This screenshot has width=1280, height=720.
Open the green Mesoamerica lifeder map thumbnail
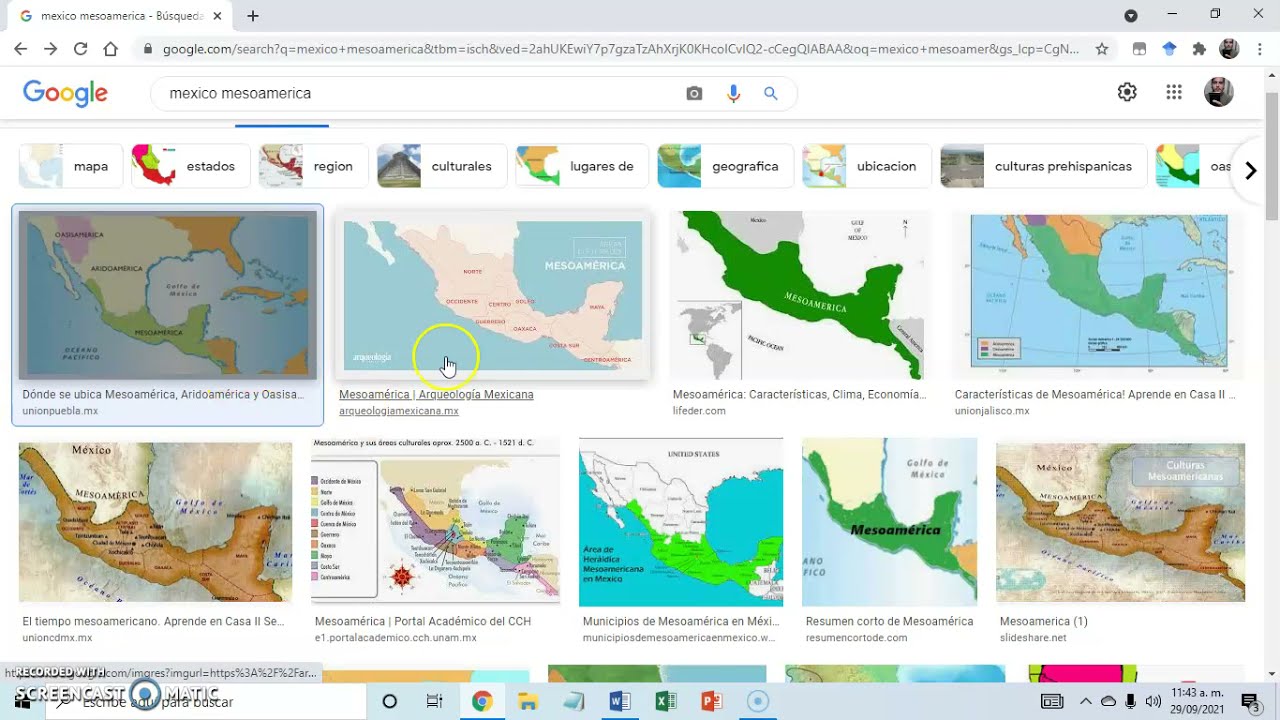coord(801,295)
